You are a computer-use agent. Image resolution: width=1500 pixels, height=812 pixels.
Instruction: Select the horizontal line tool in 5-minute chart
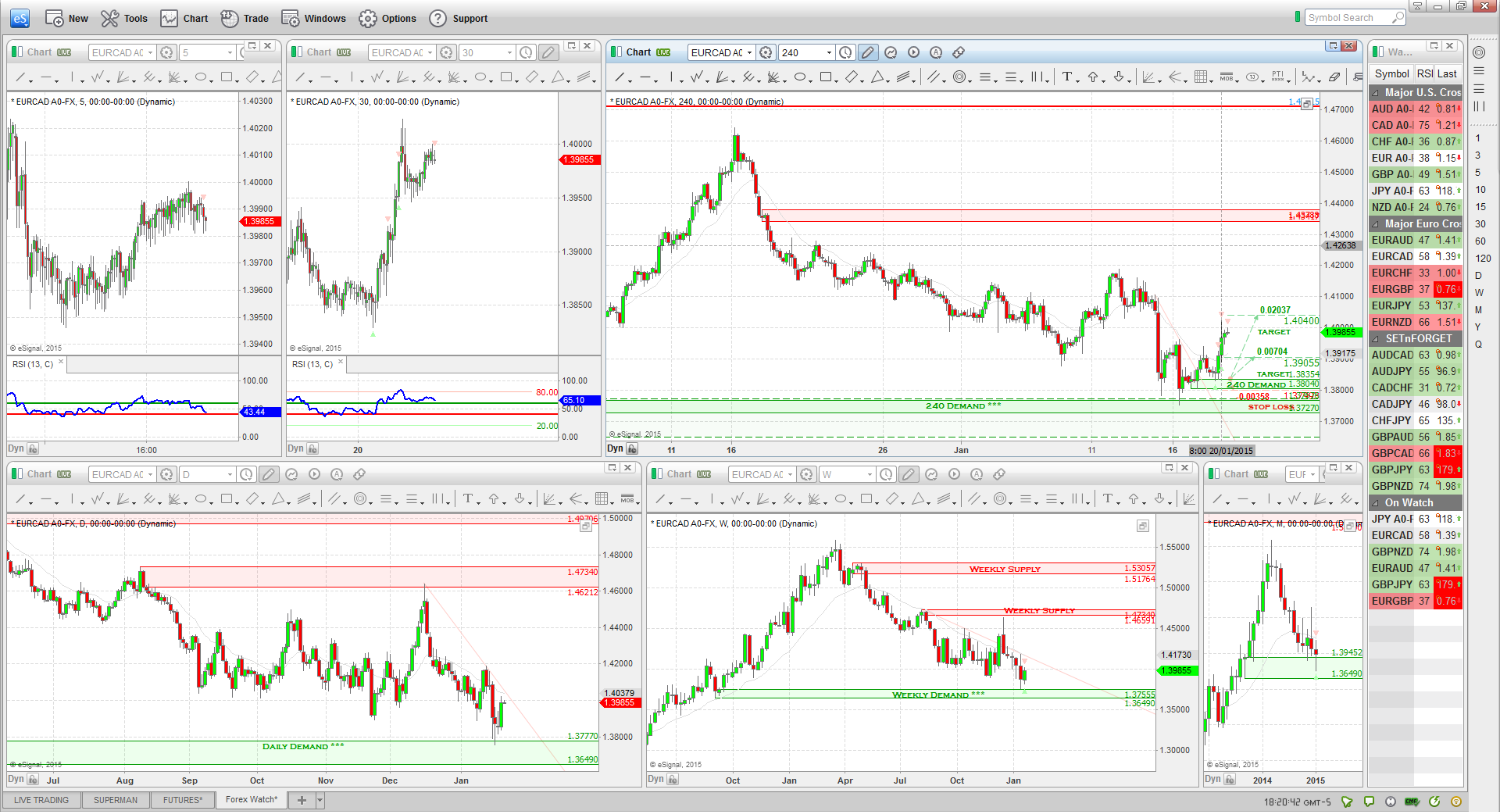[x=46, y=77]
